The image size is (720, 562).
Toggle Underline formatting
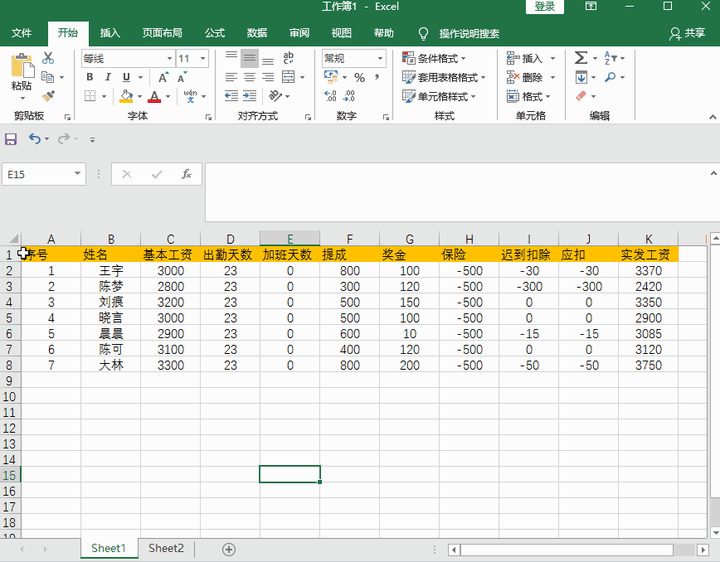pyautogui.click(x=126, y=78)
